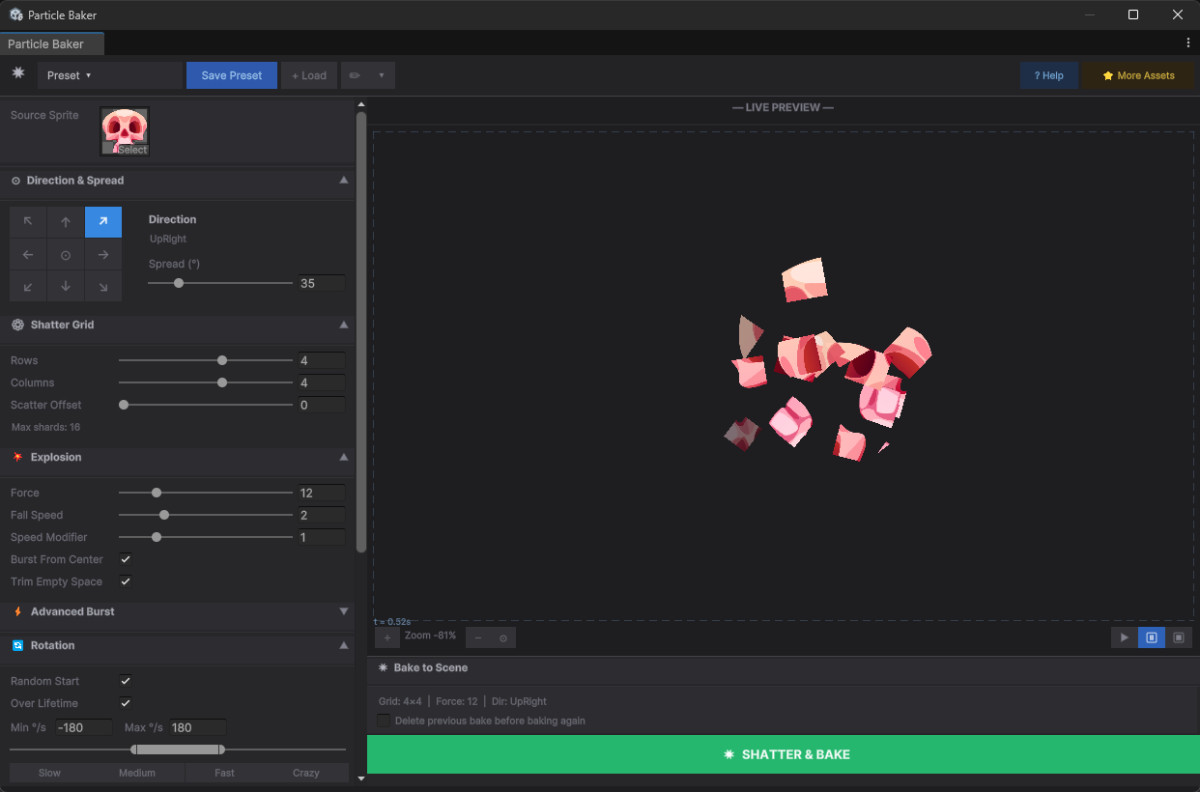Viewport: 1200px width, 792px height.
Task: Select the Particle Baker tab
Action: click(x=52, y=44)
